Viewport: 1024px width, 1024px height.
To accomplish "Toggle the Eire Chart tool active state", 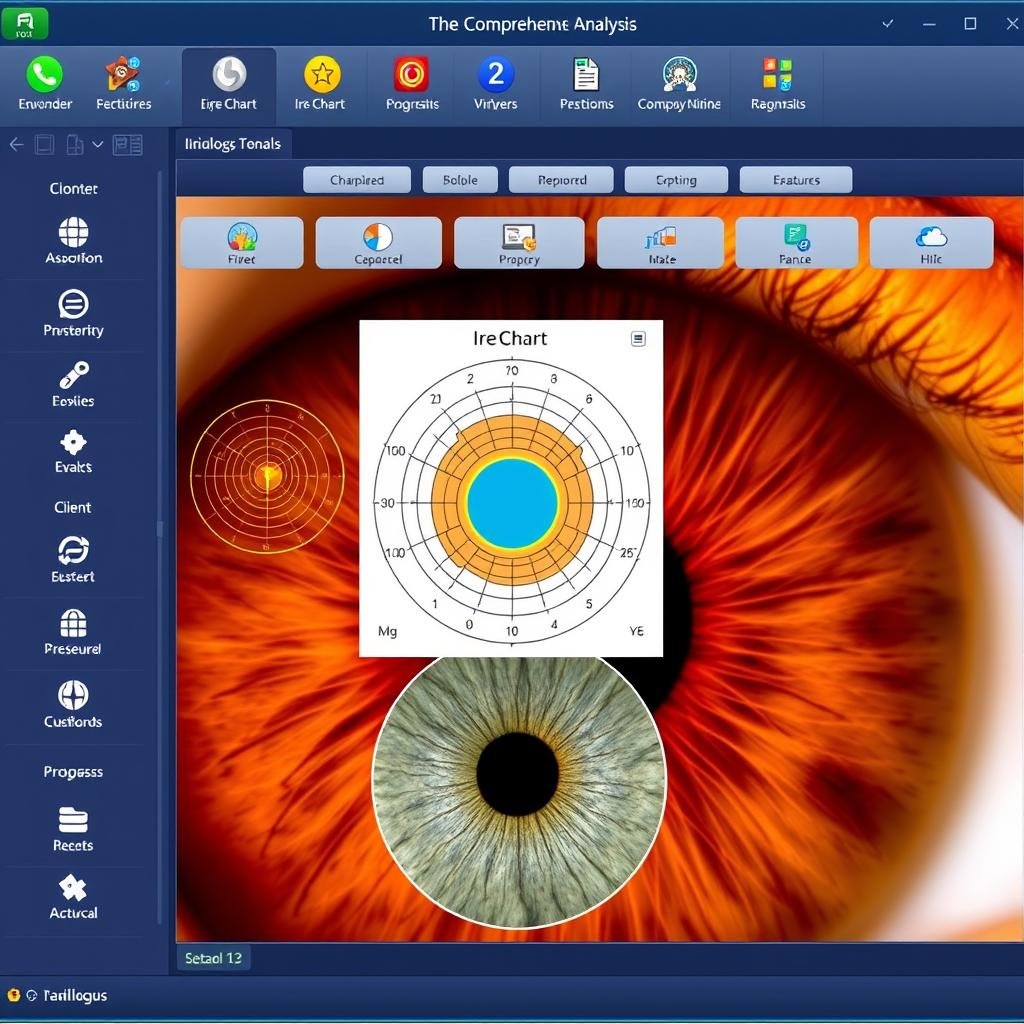I will 228,84.
